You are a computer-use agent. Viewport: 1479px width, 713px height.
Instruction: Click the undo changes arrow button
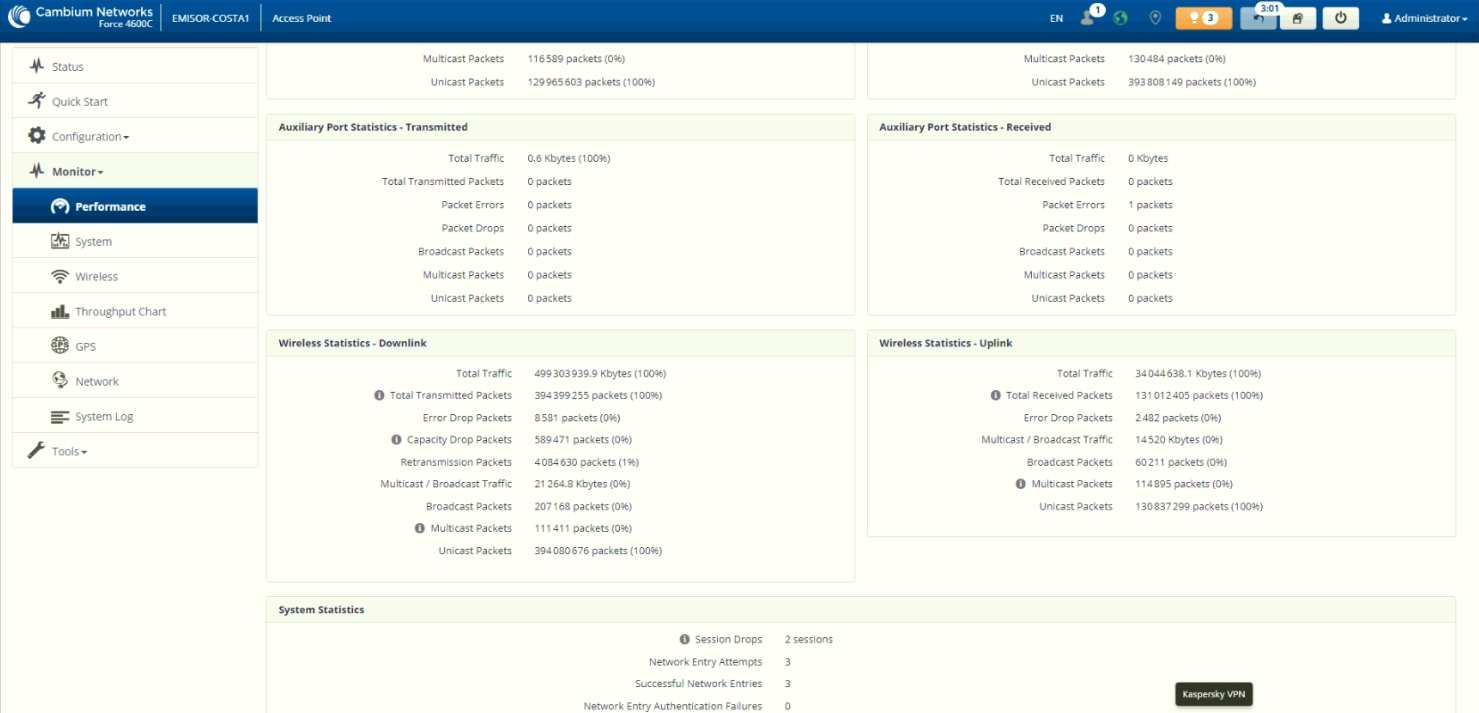1258,19
